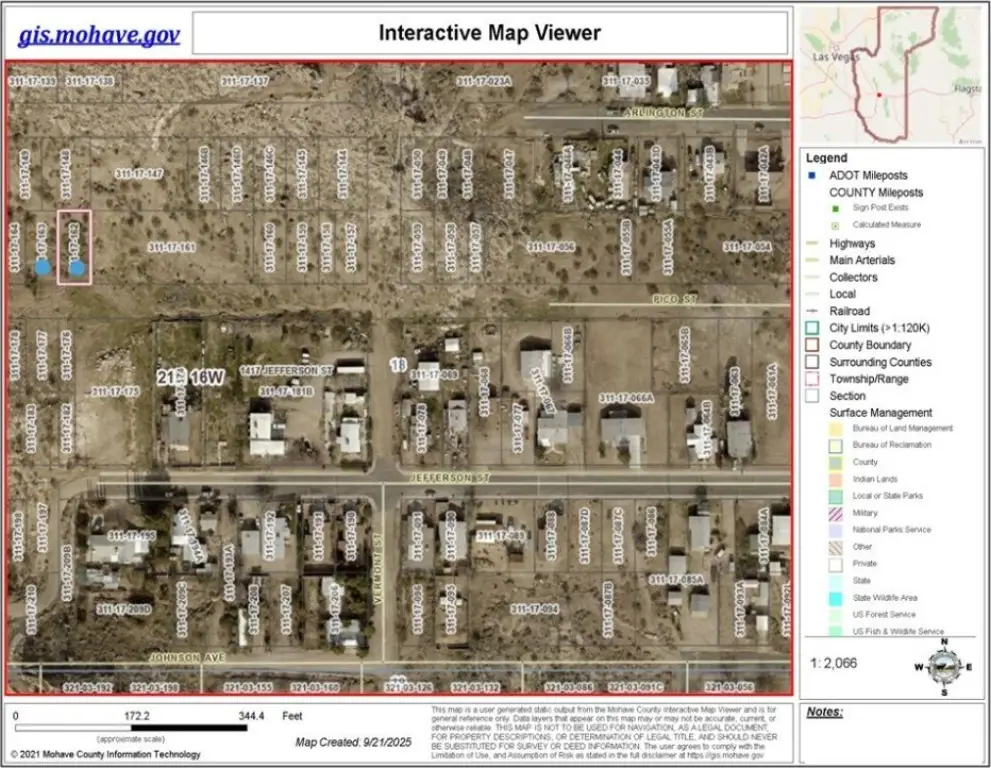Click the Railroad line symbol in legend

click(x=812, y=311)
